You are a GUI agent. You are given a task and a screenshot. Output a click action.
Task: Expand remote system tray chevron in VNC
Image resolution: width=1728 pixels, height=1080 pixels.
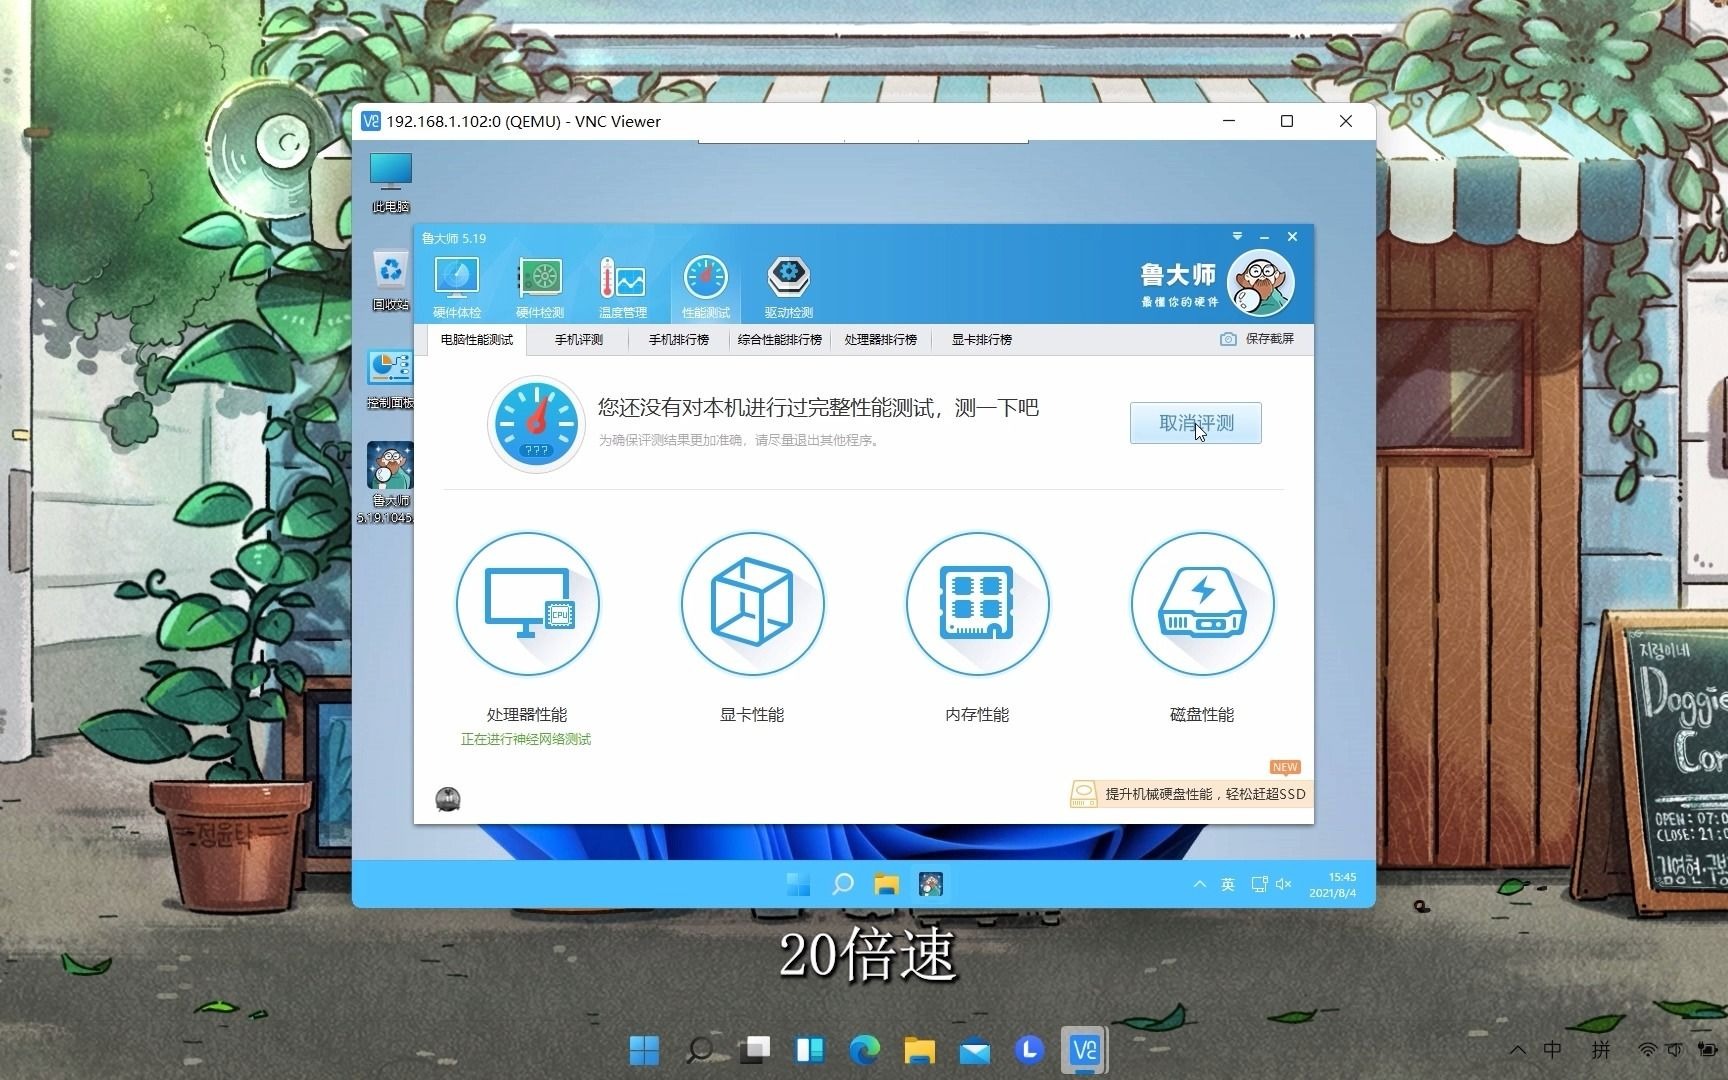point(1199,884)
